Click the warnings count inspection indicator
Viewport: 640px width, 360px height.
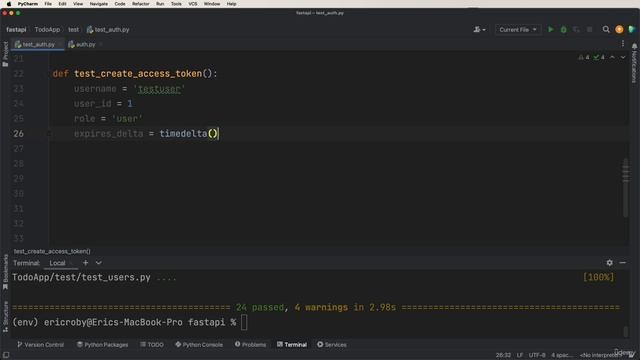(584, 57)
